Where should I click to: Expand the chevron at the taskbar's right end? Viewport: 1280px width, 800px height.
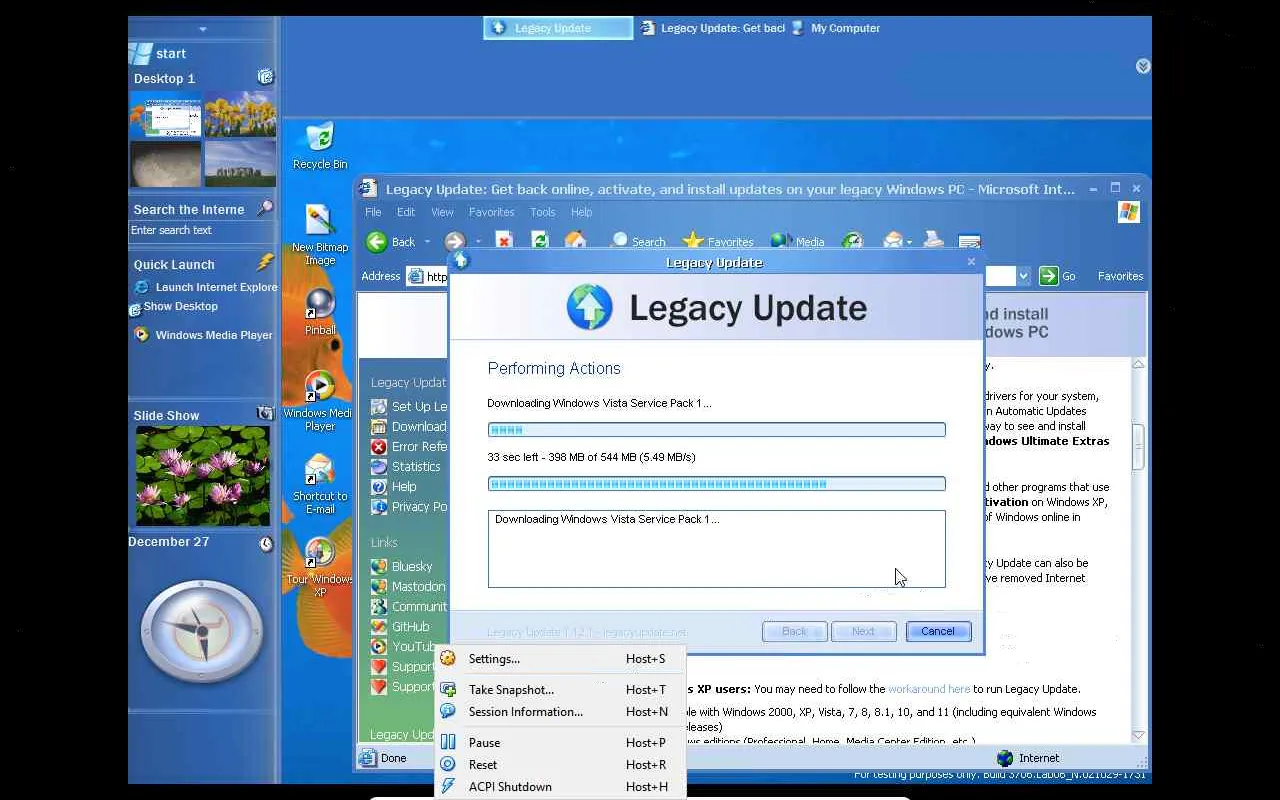coord(1143,66)
